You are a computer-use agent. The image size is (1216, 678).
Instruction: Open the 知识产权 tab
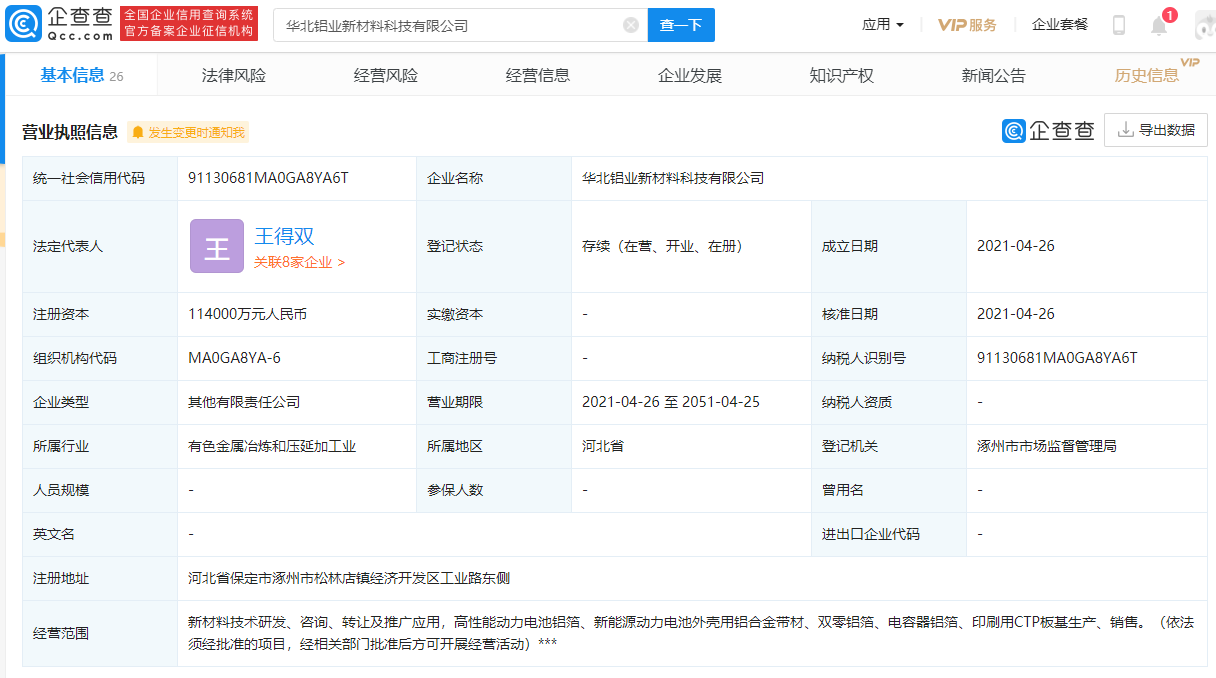tap(842, 74)
